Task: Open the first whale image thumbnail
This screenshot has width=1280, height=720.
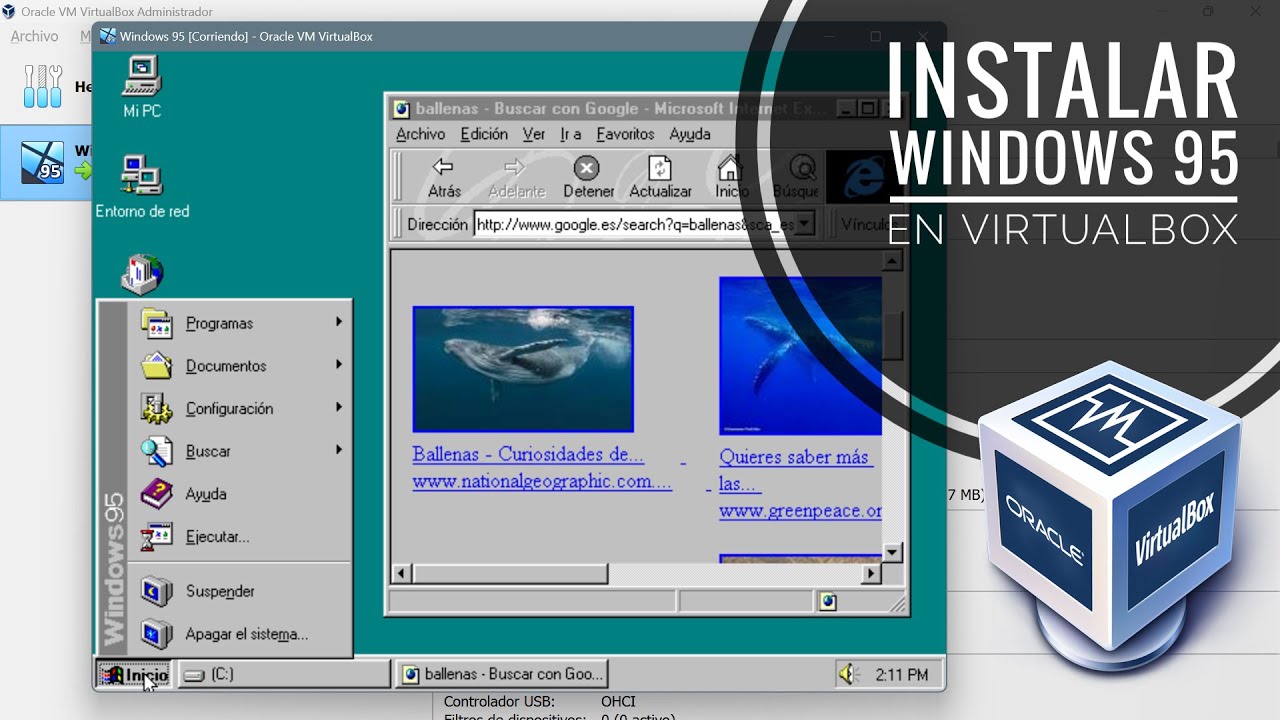Action: 523,369
